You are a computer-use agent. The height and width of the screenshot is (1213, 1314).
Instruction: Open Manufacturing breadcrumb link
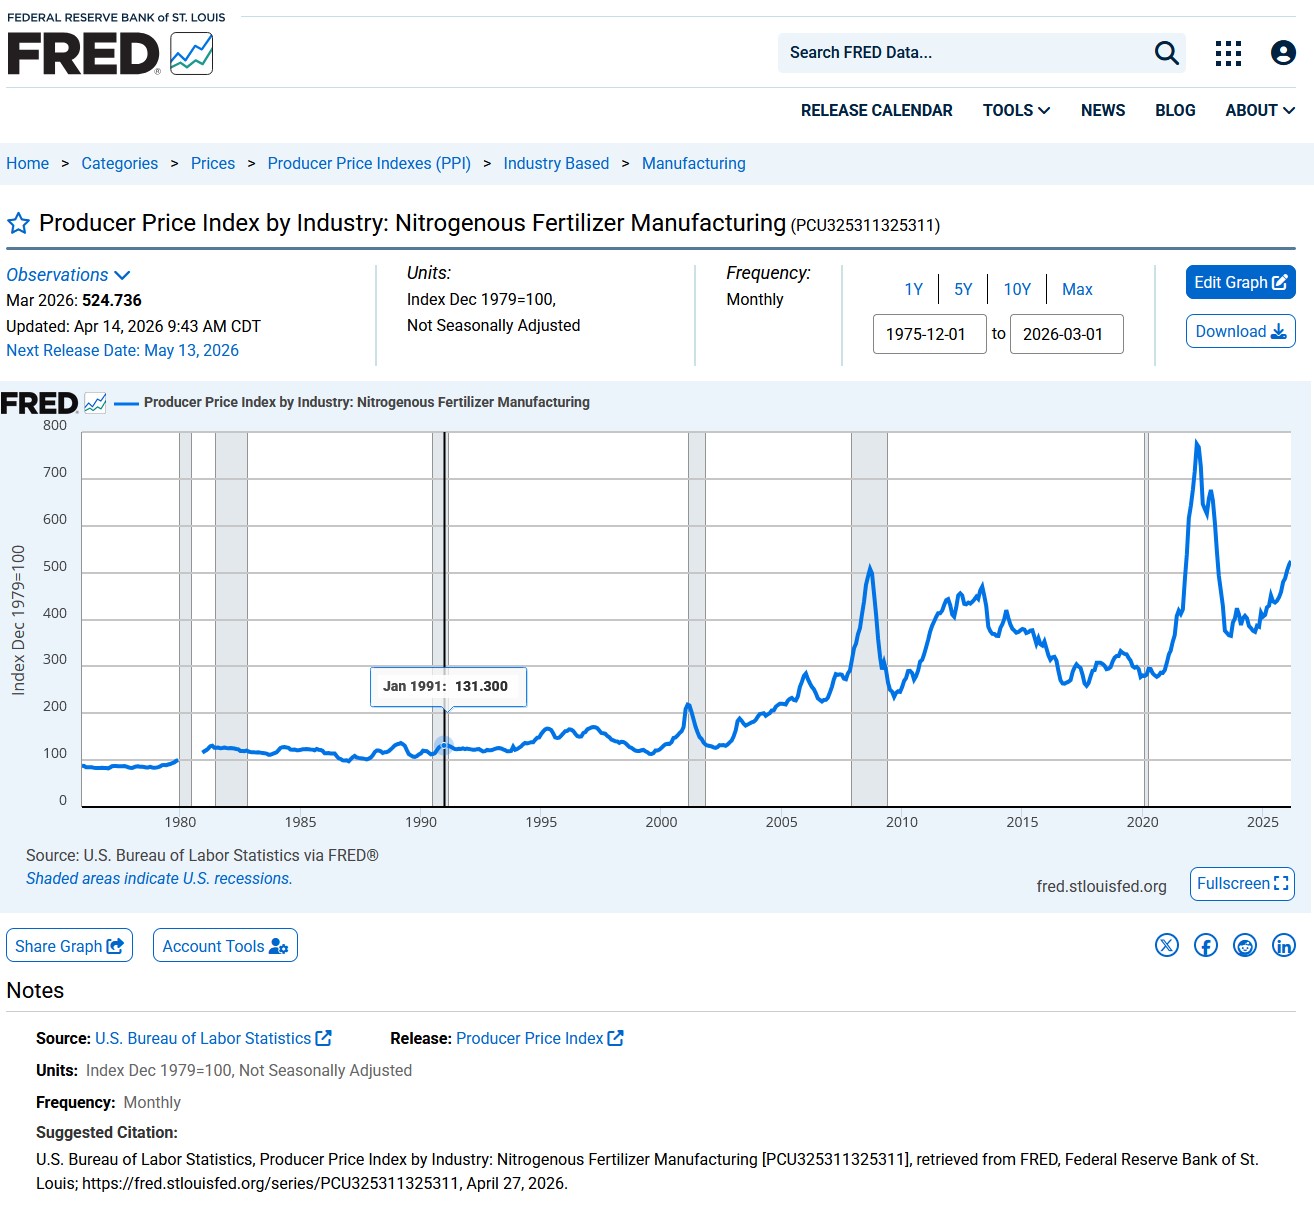tap(694, 163)
